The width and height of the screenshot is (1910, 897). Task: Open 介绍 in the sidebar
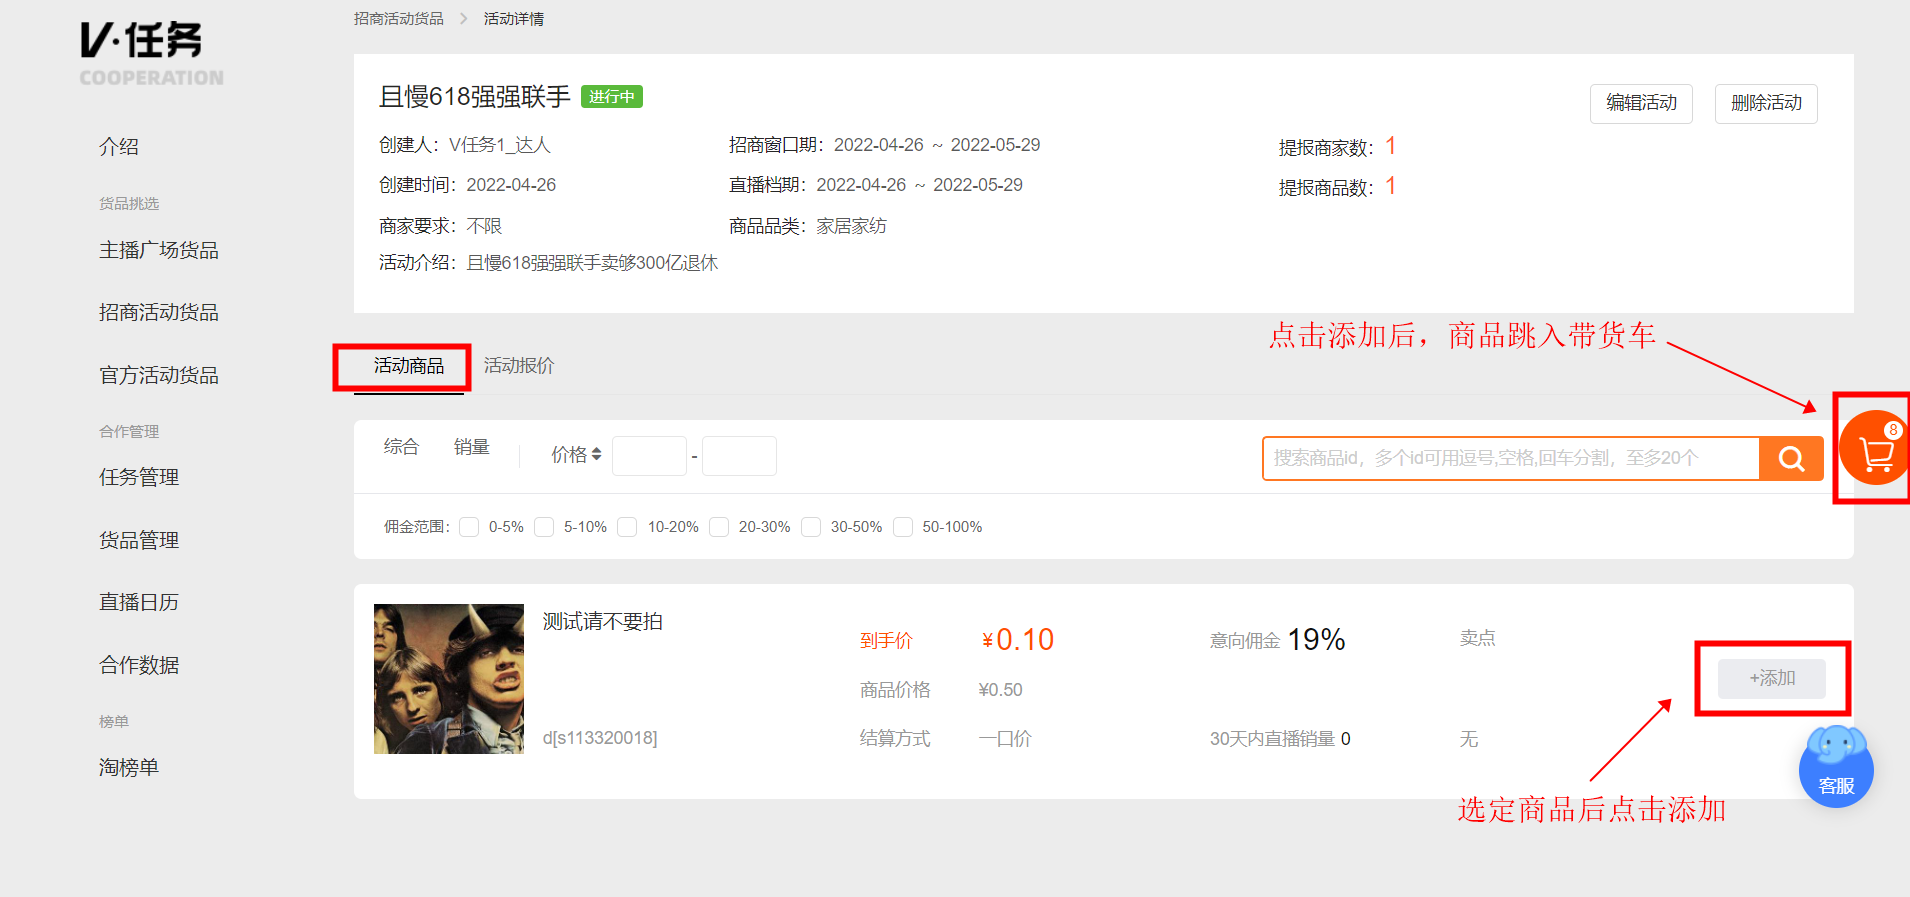(x=119, y=147)
